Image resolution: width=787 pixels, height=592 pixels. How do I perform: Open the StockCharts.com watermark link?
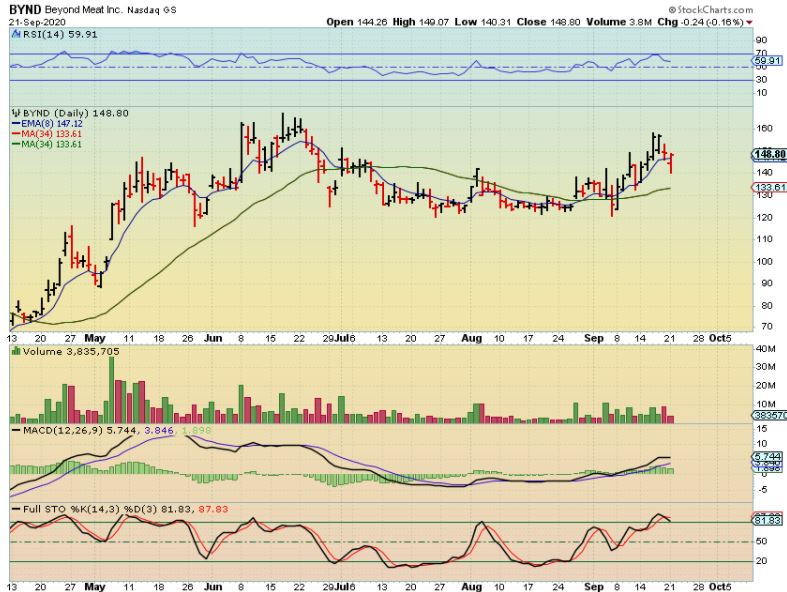pos(711,10)
